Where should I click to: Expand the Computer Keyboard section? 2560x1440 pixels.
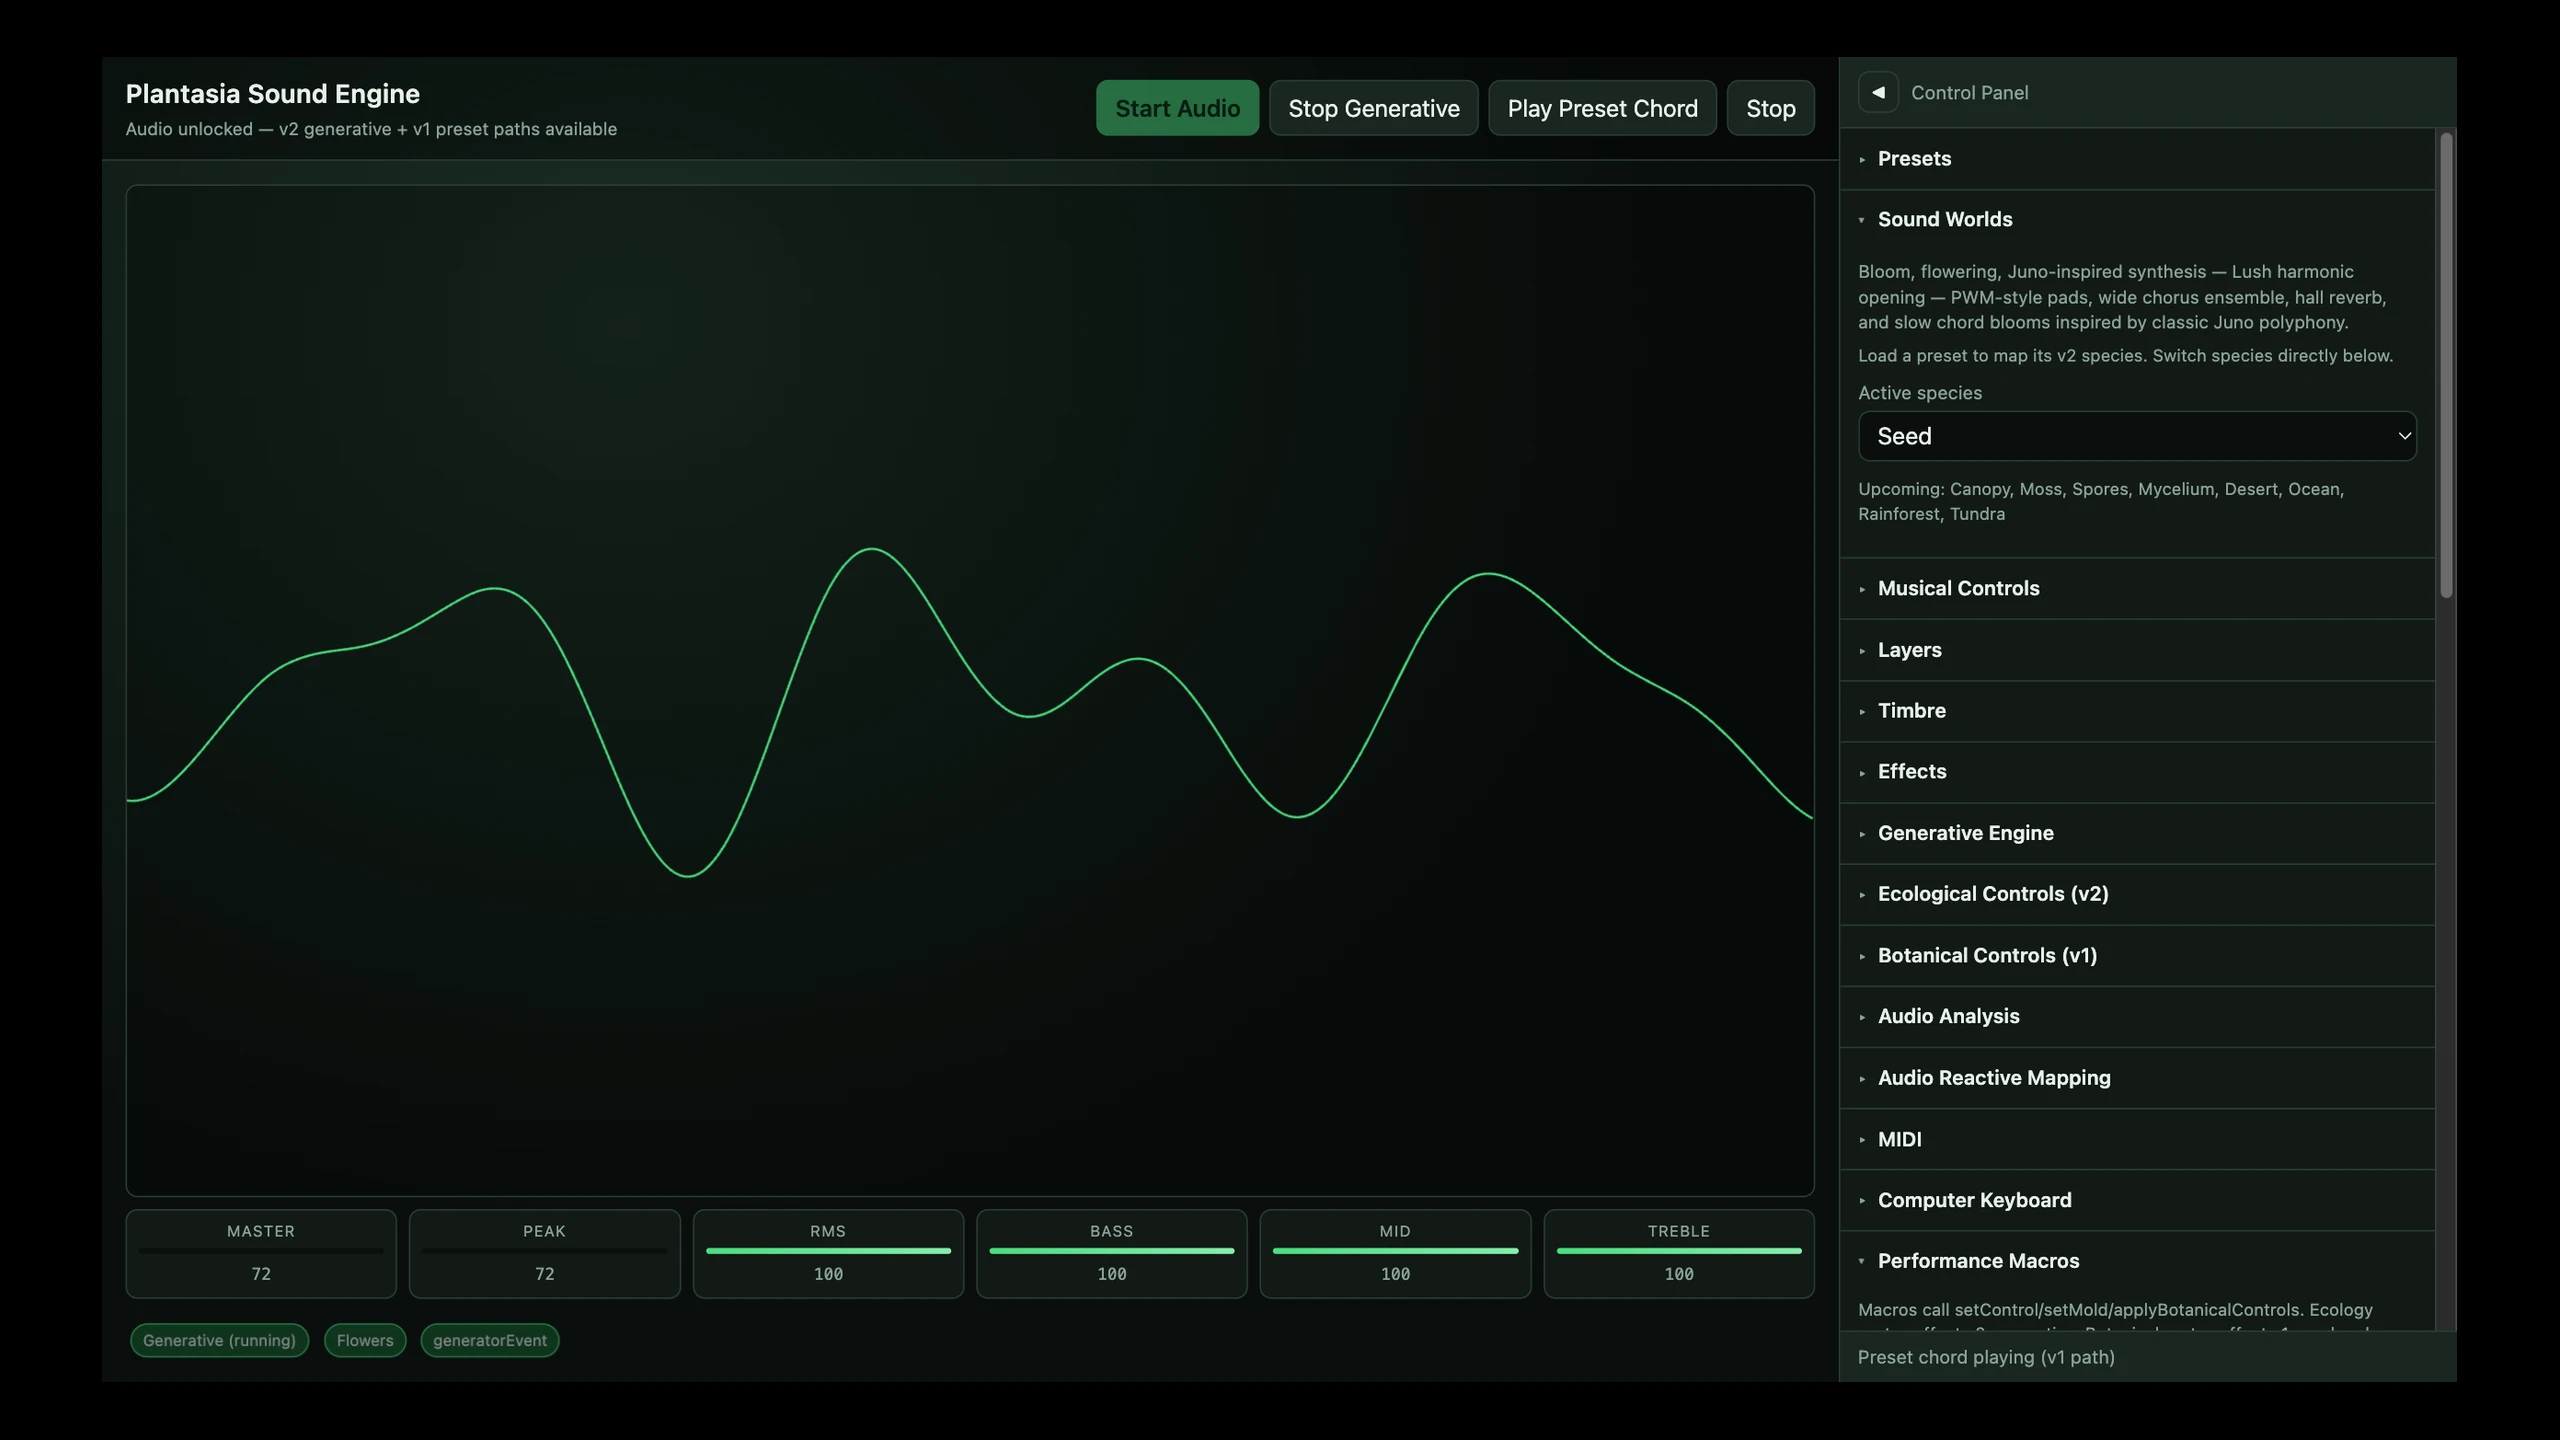tap(2137, 1200)
